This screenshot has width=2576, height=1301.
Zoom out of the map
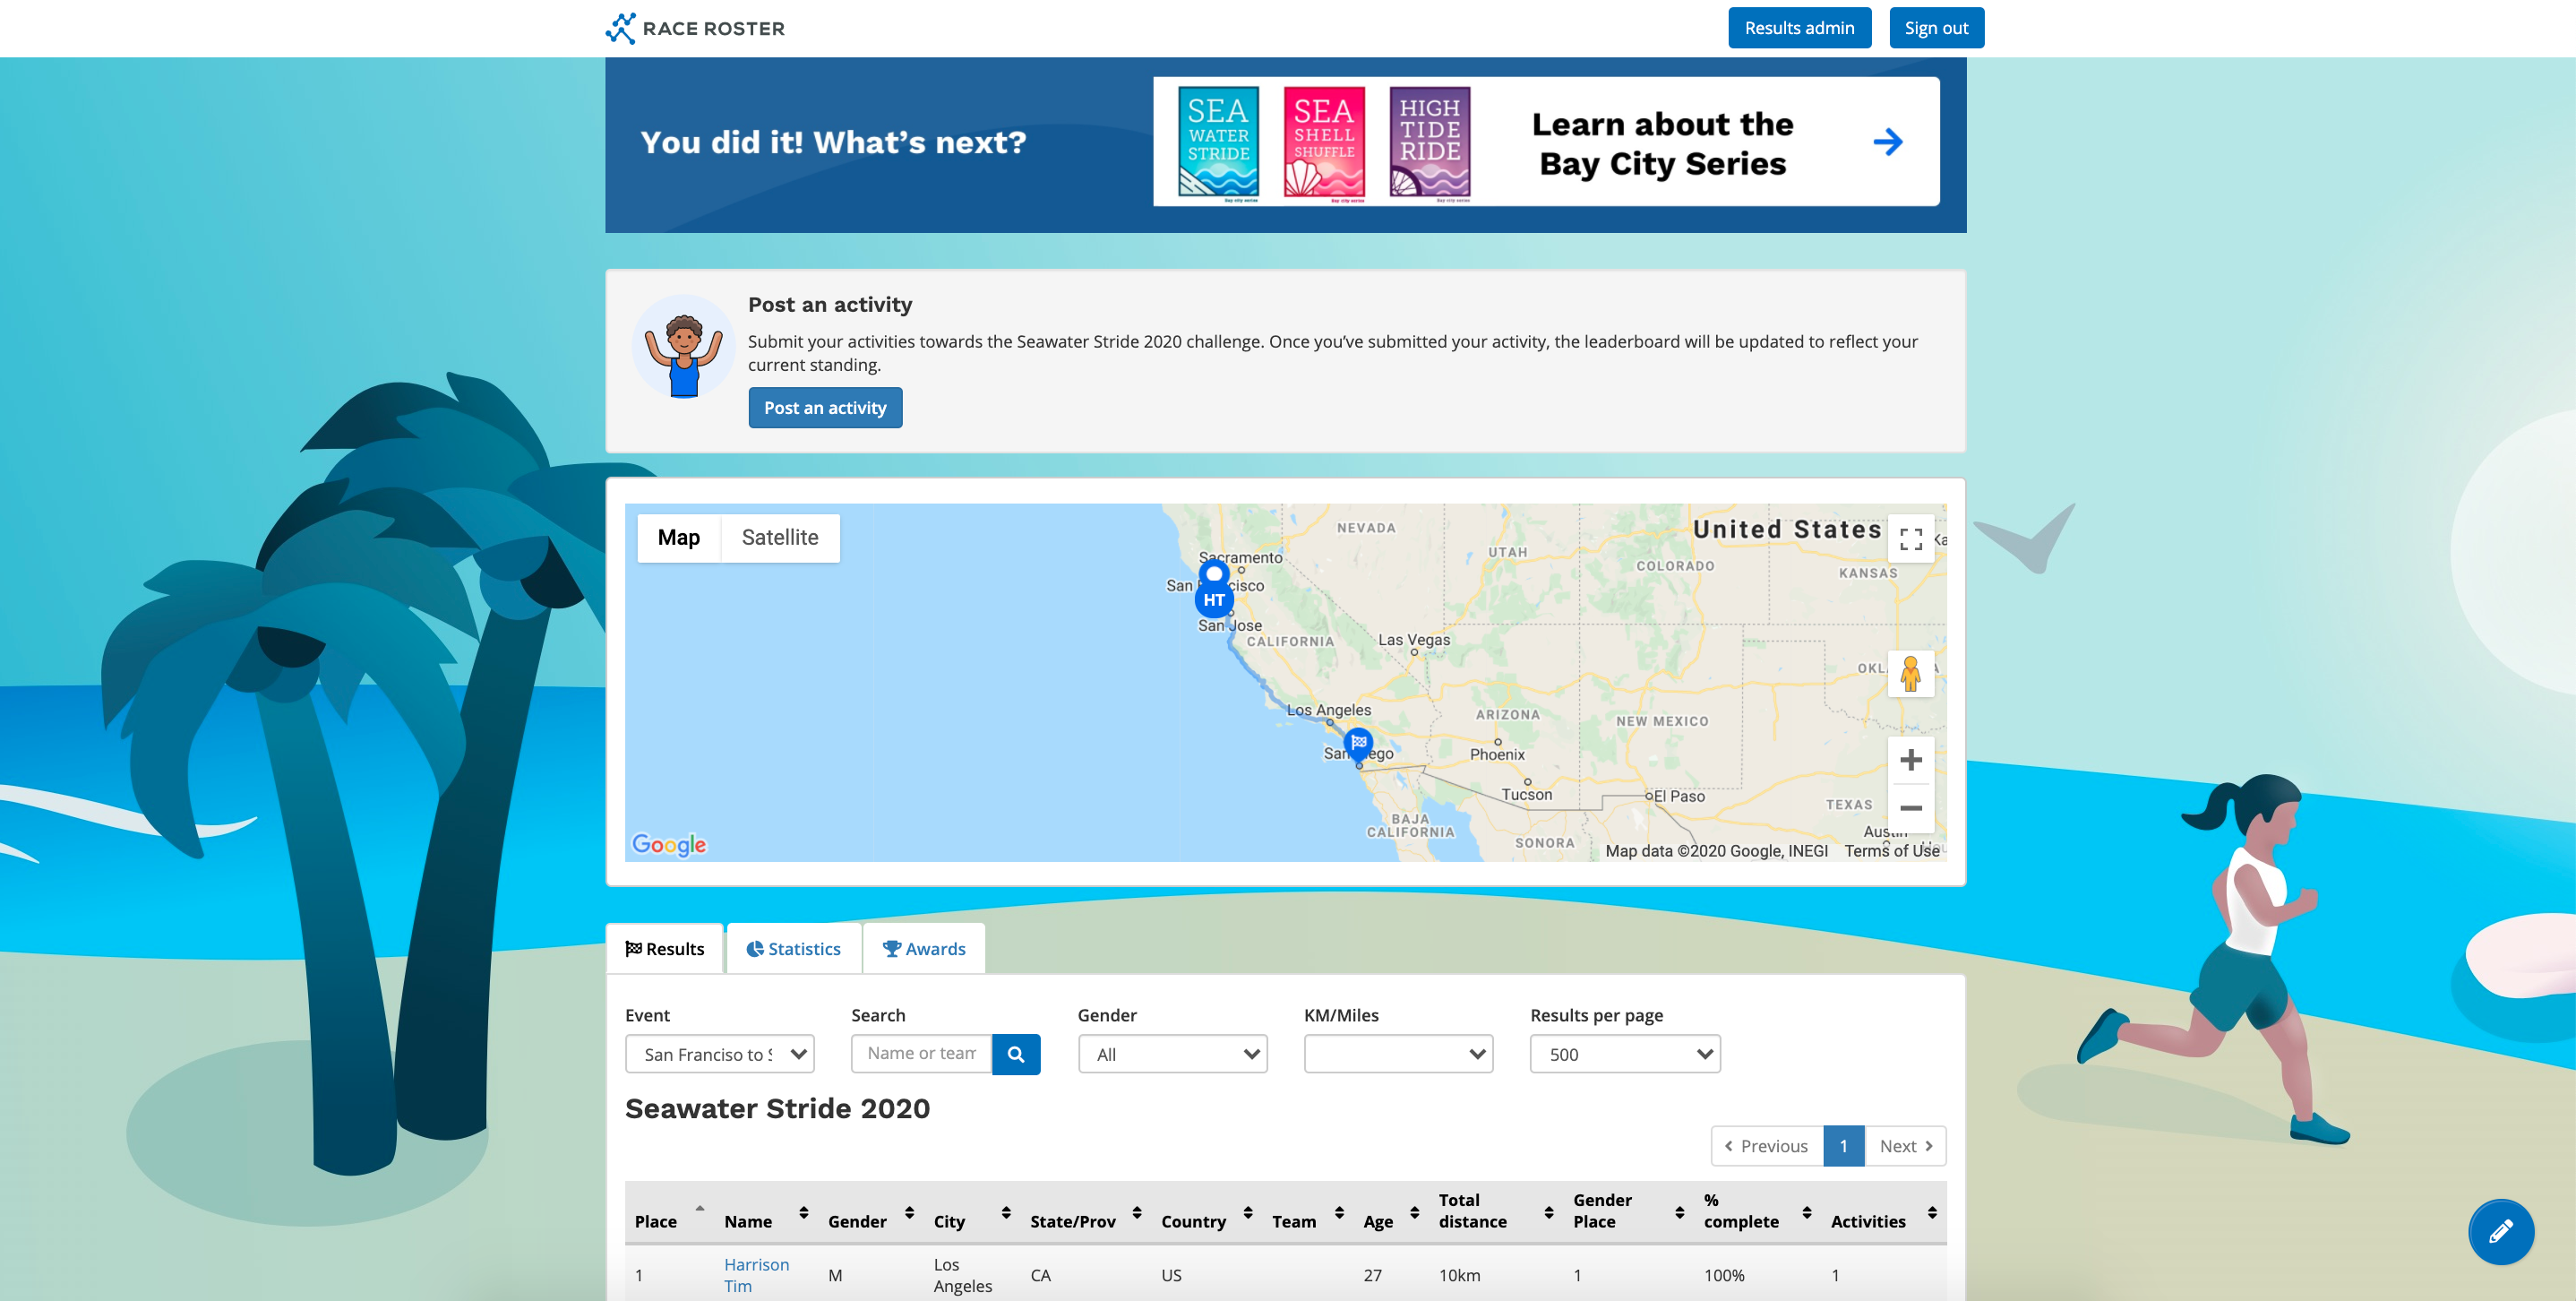click(x=1910, y=808)
